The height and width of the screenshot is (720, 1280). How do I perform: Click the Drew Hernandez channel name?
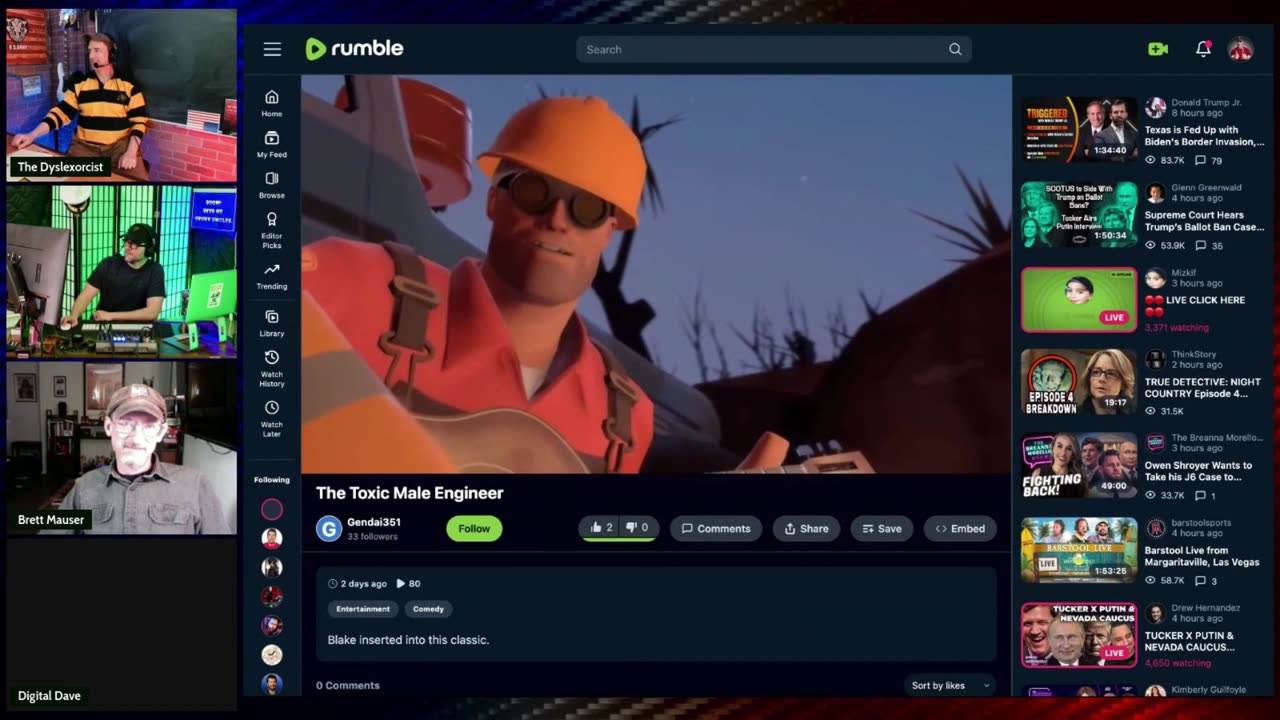(1205, 607)
